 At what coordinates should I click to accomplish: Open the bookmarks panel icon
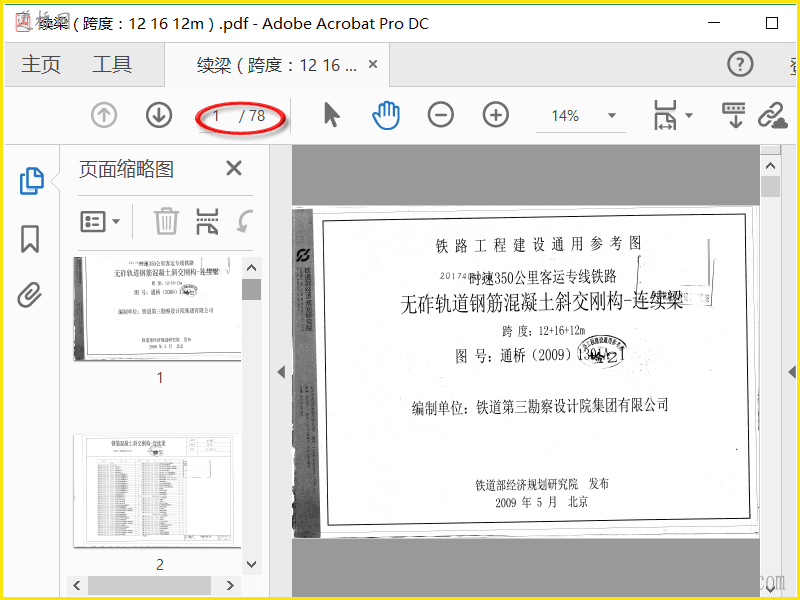30,239
